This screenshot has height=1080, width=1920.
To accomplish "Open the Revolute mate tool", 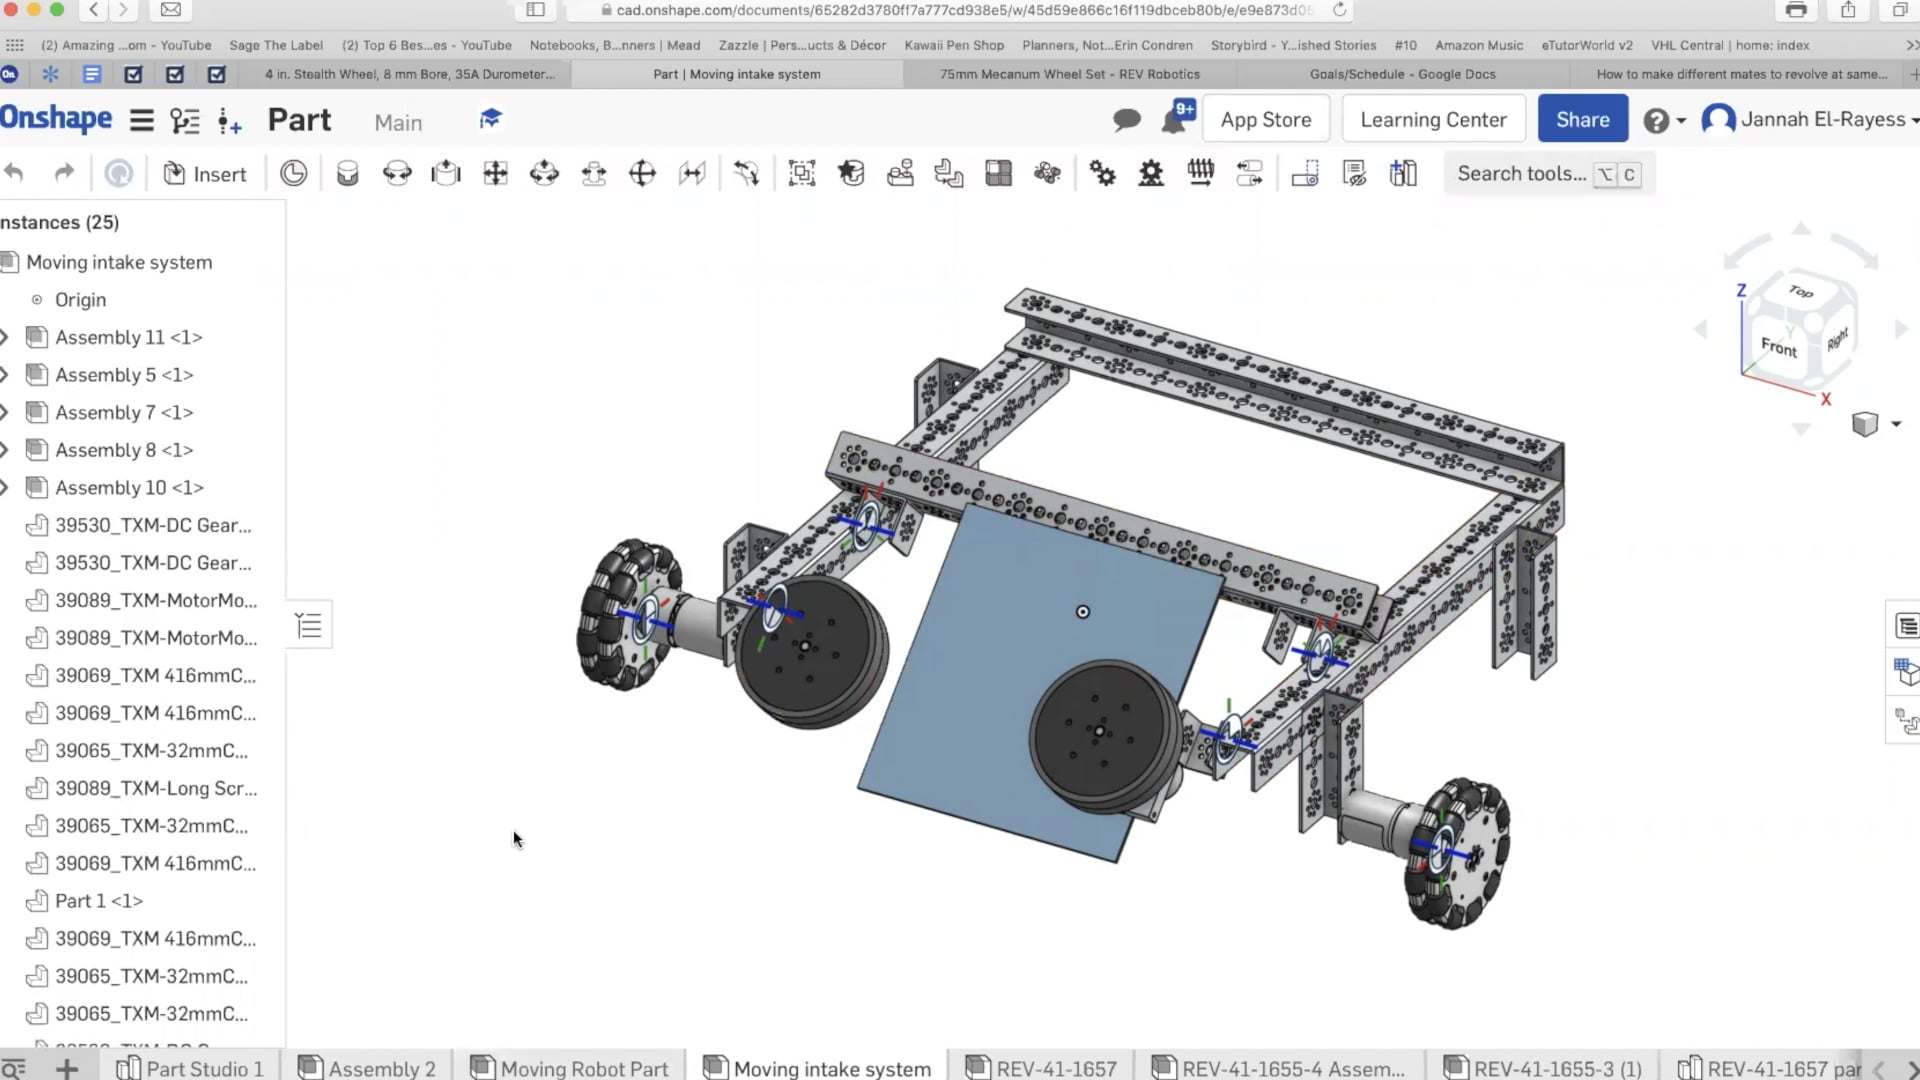I will point(397,172).
